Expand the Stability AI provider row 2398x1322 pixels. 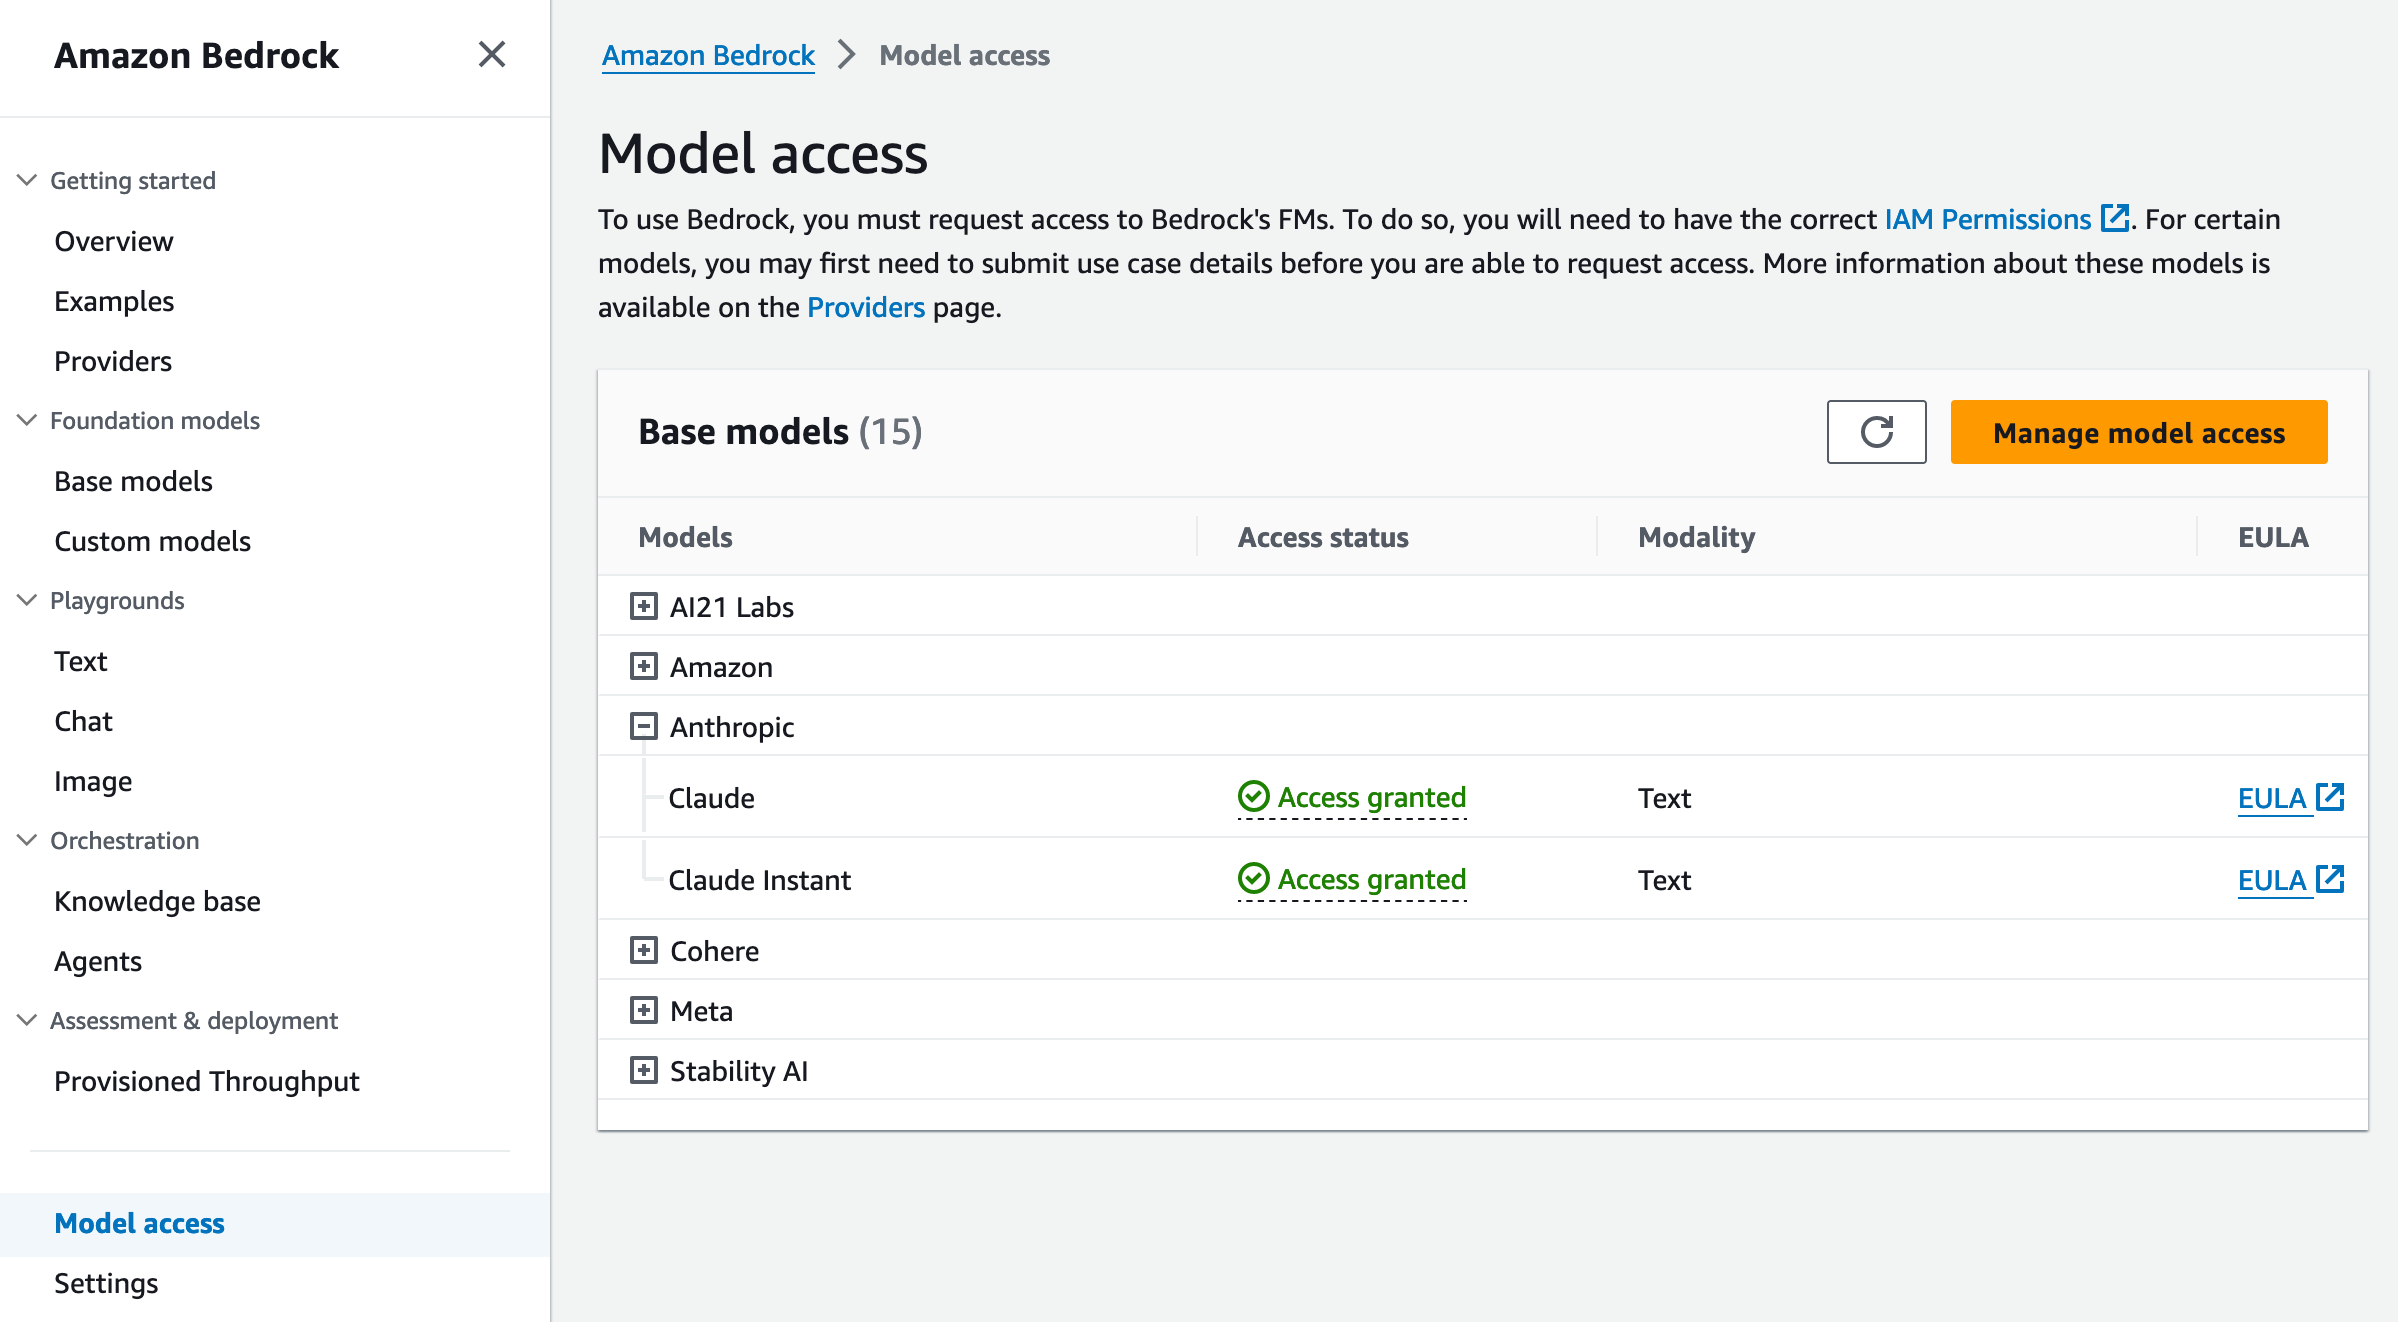(644, 1070)
